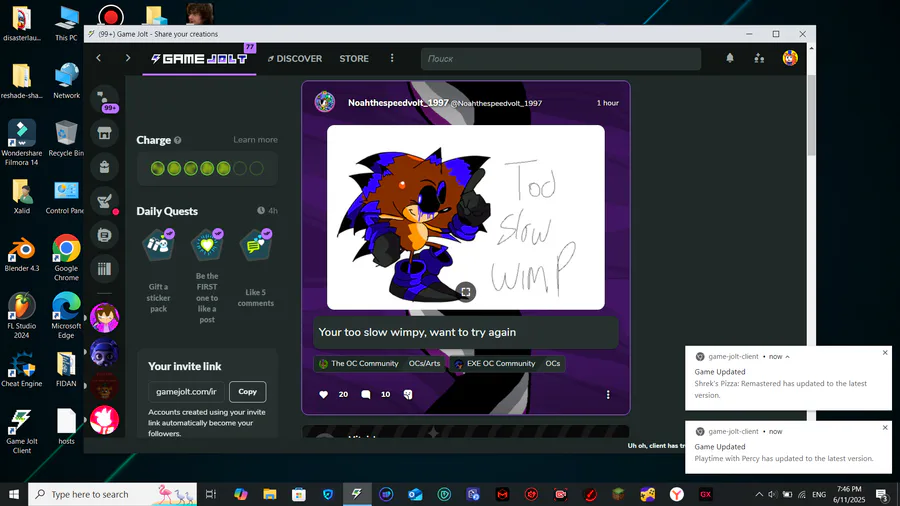Open the Windows Start menu
This screenshot has width=900, height=506.
pyautogui.click(x=14, y=494)
